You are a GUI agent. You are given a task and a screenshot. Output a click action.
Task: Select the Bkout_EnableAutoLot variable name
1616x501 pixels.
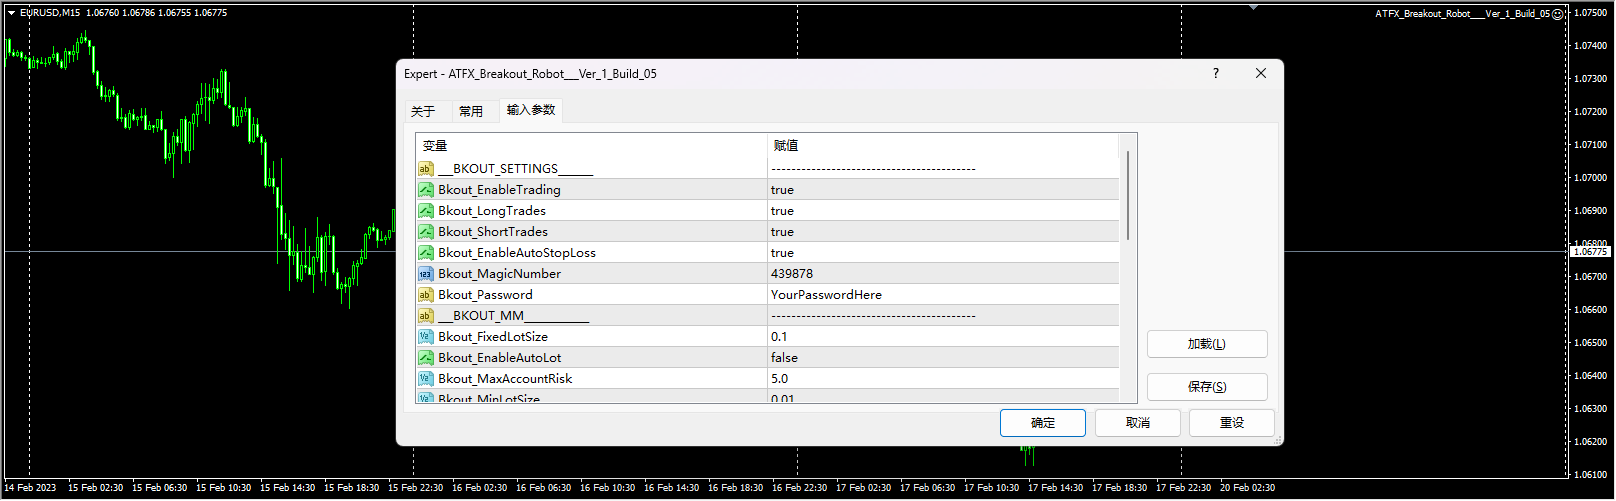pyautogui.click(x=500, y=358)
